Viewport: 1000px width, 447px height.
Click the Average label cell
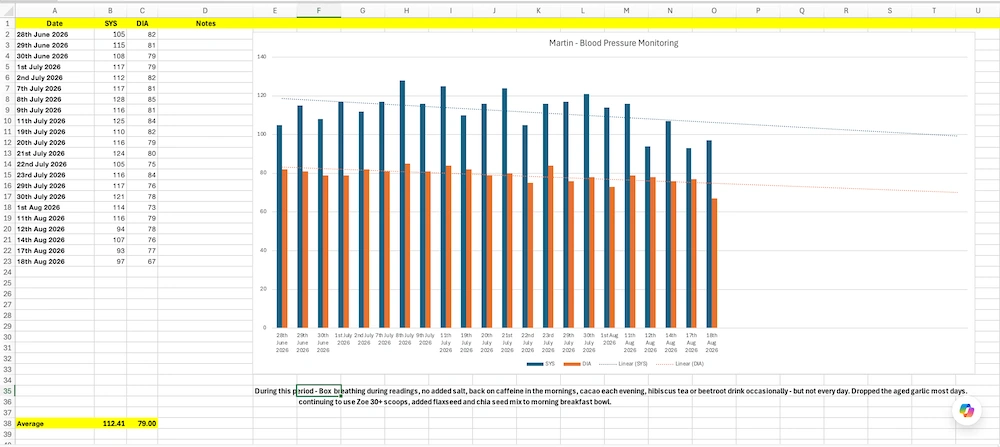tap(54, 423)
